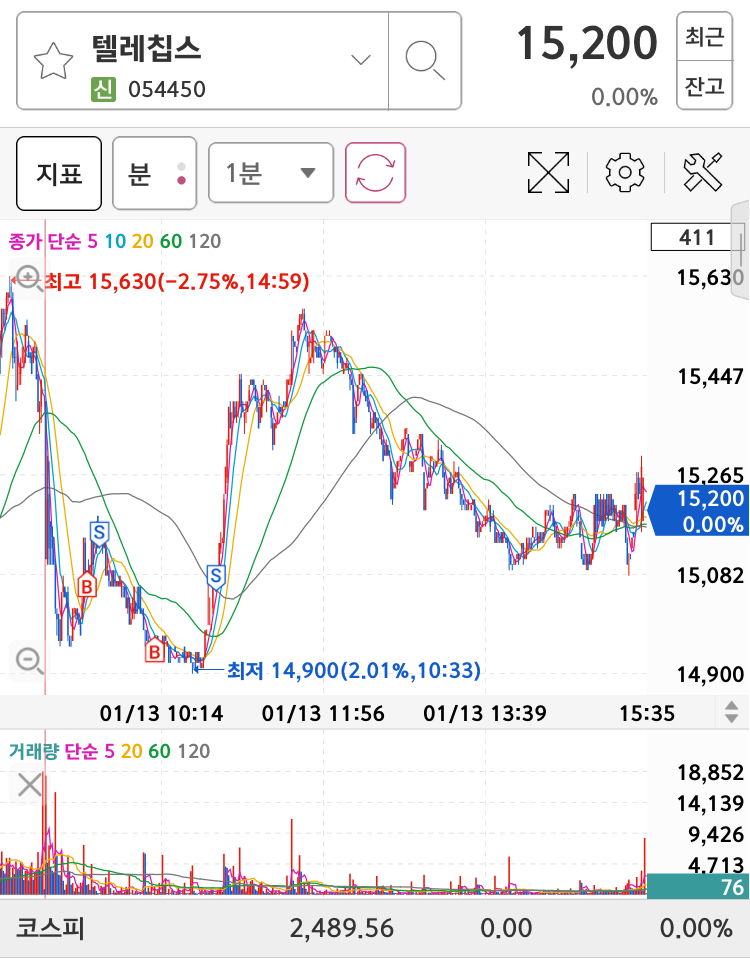The width and height of the screenshot is (750, 959).
Task: Click the side panel pull handle
Action: [x=741, y=249]
